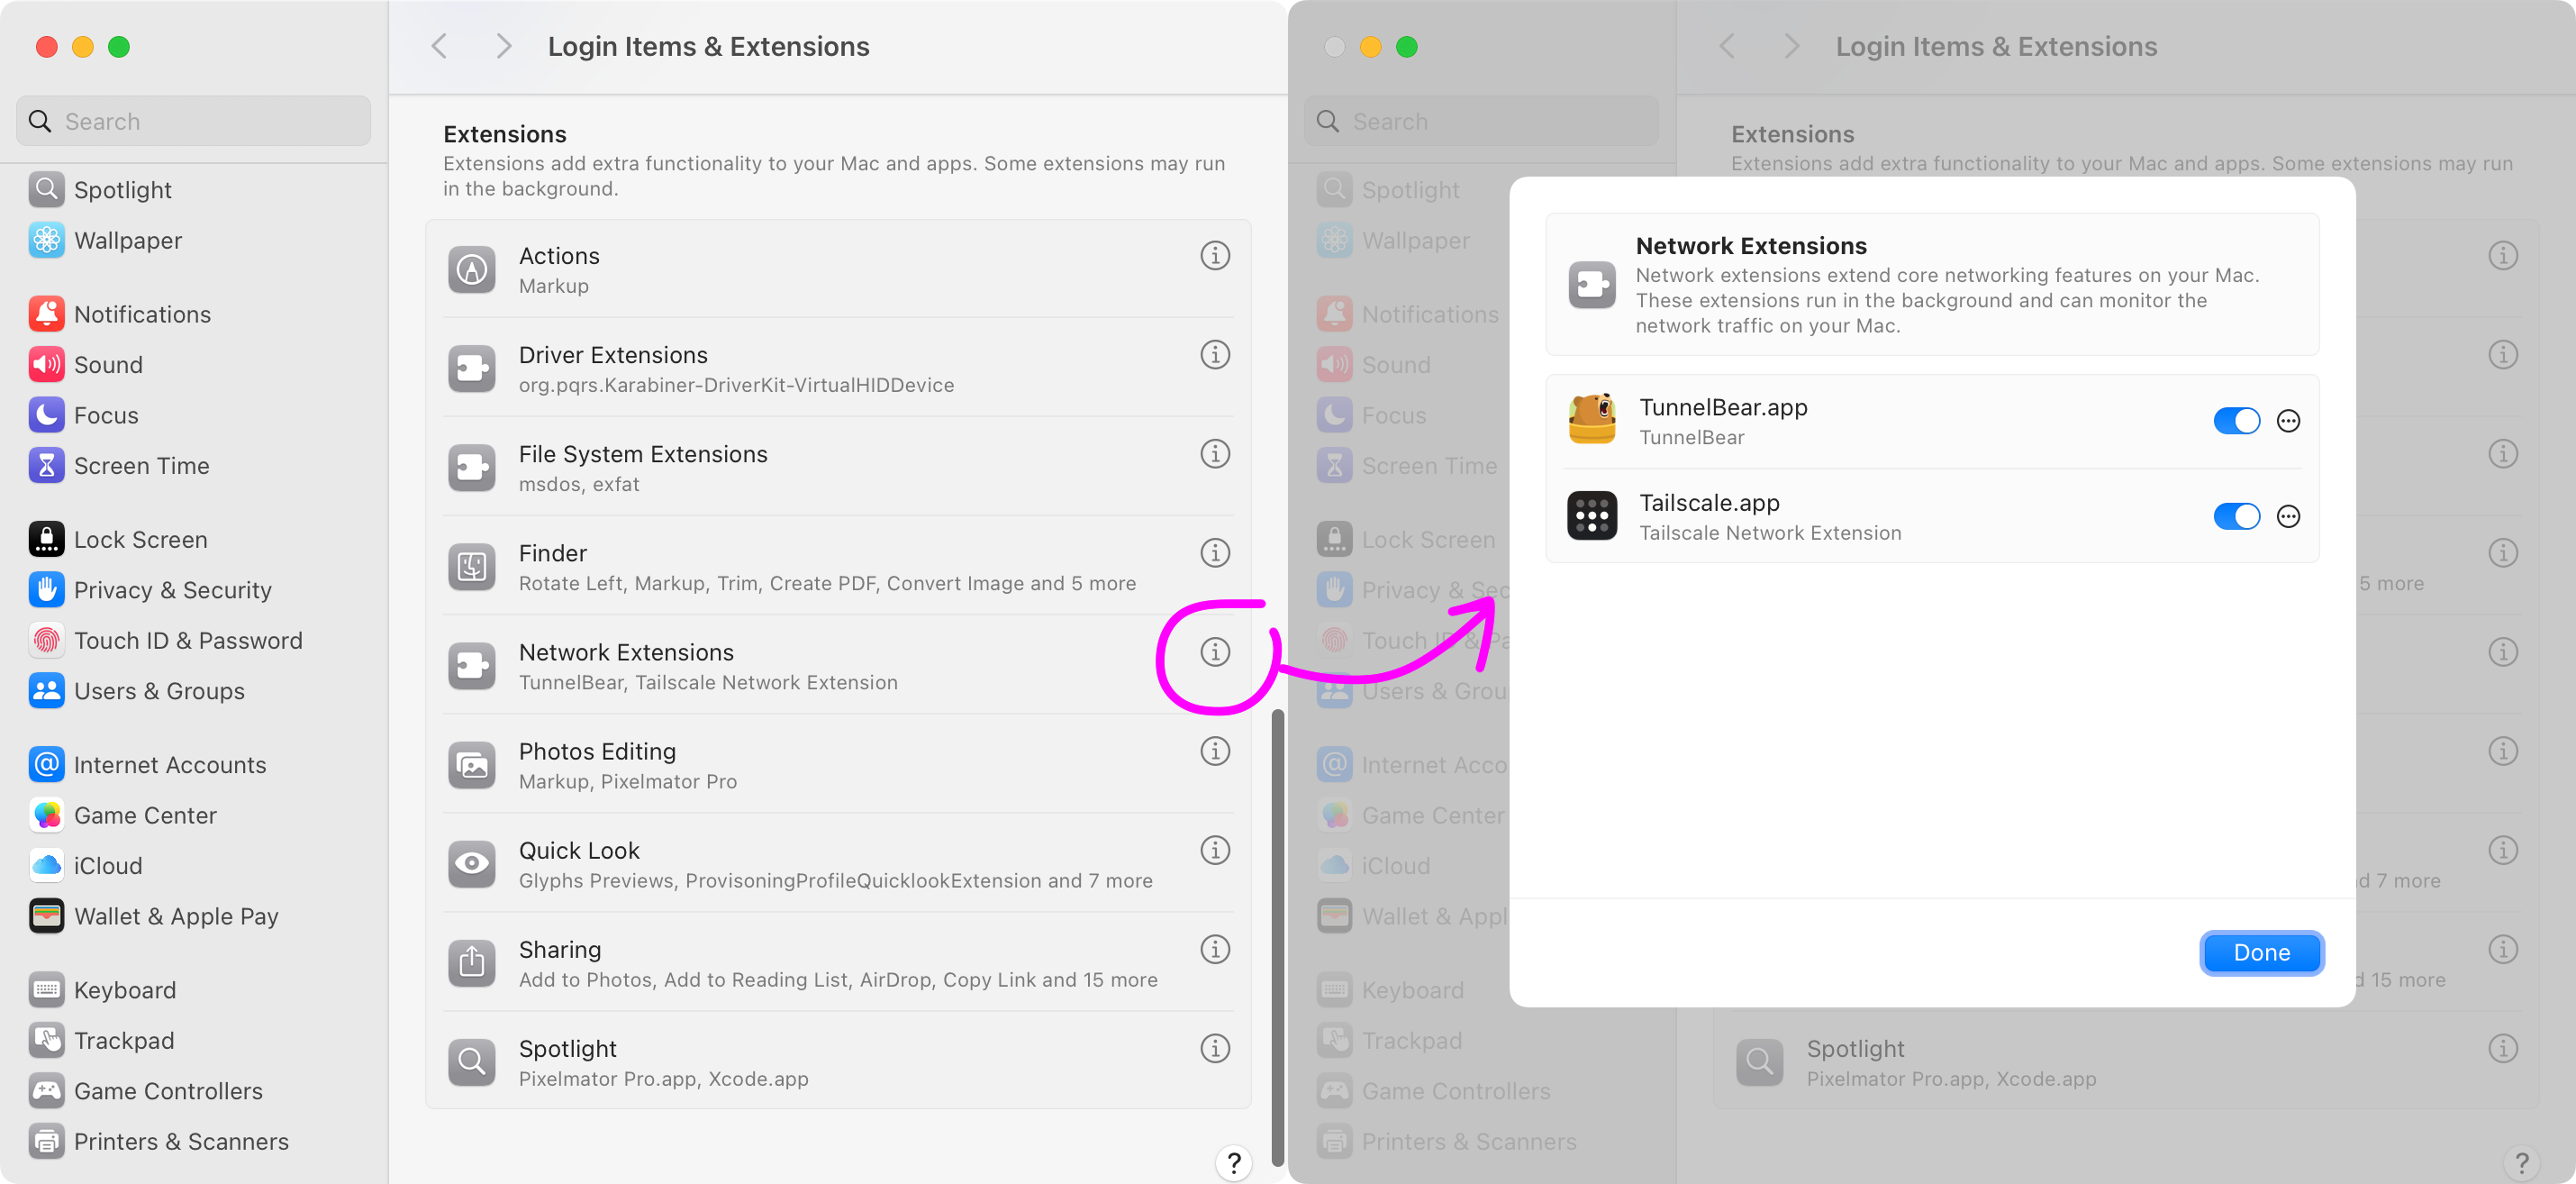2576x1184 pixels.
Task: Open more options for Tailscale.app
Action: click(2287, 516)
